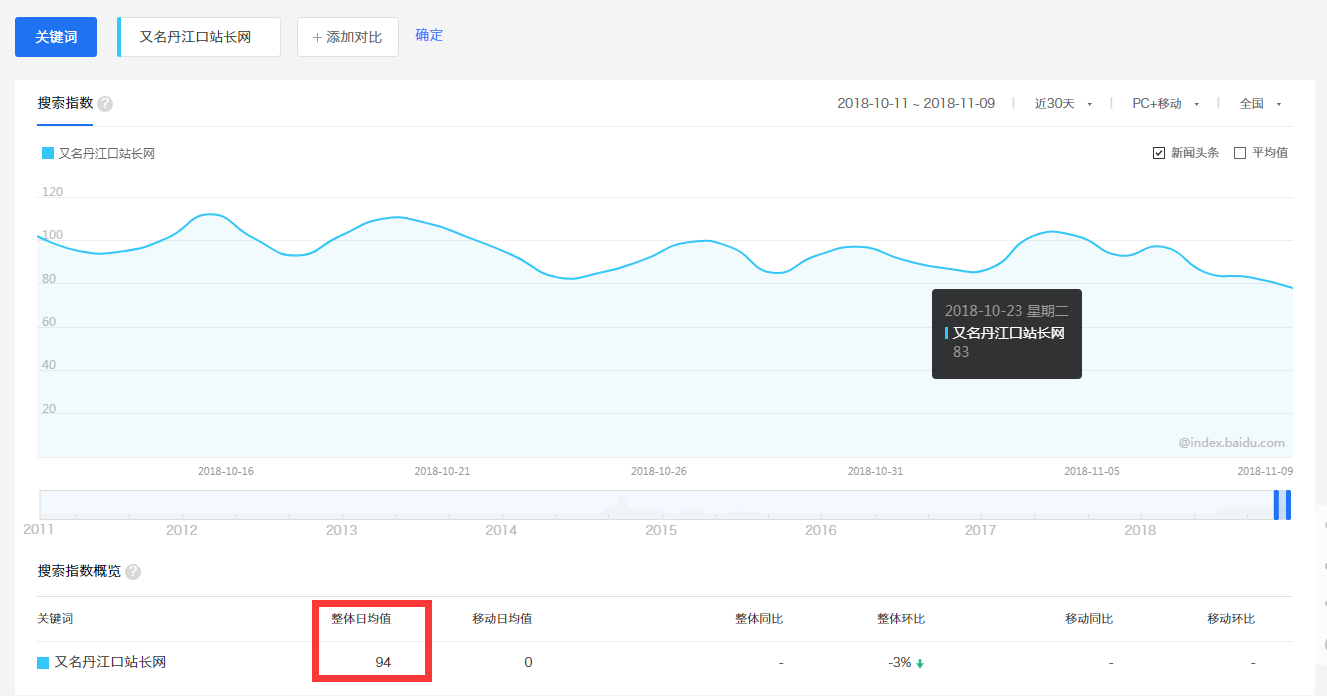Expand the 全国 region dropdown
Screen dimensions: 1327x696
click(1260, 104)
